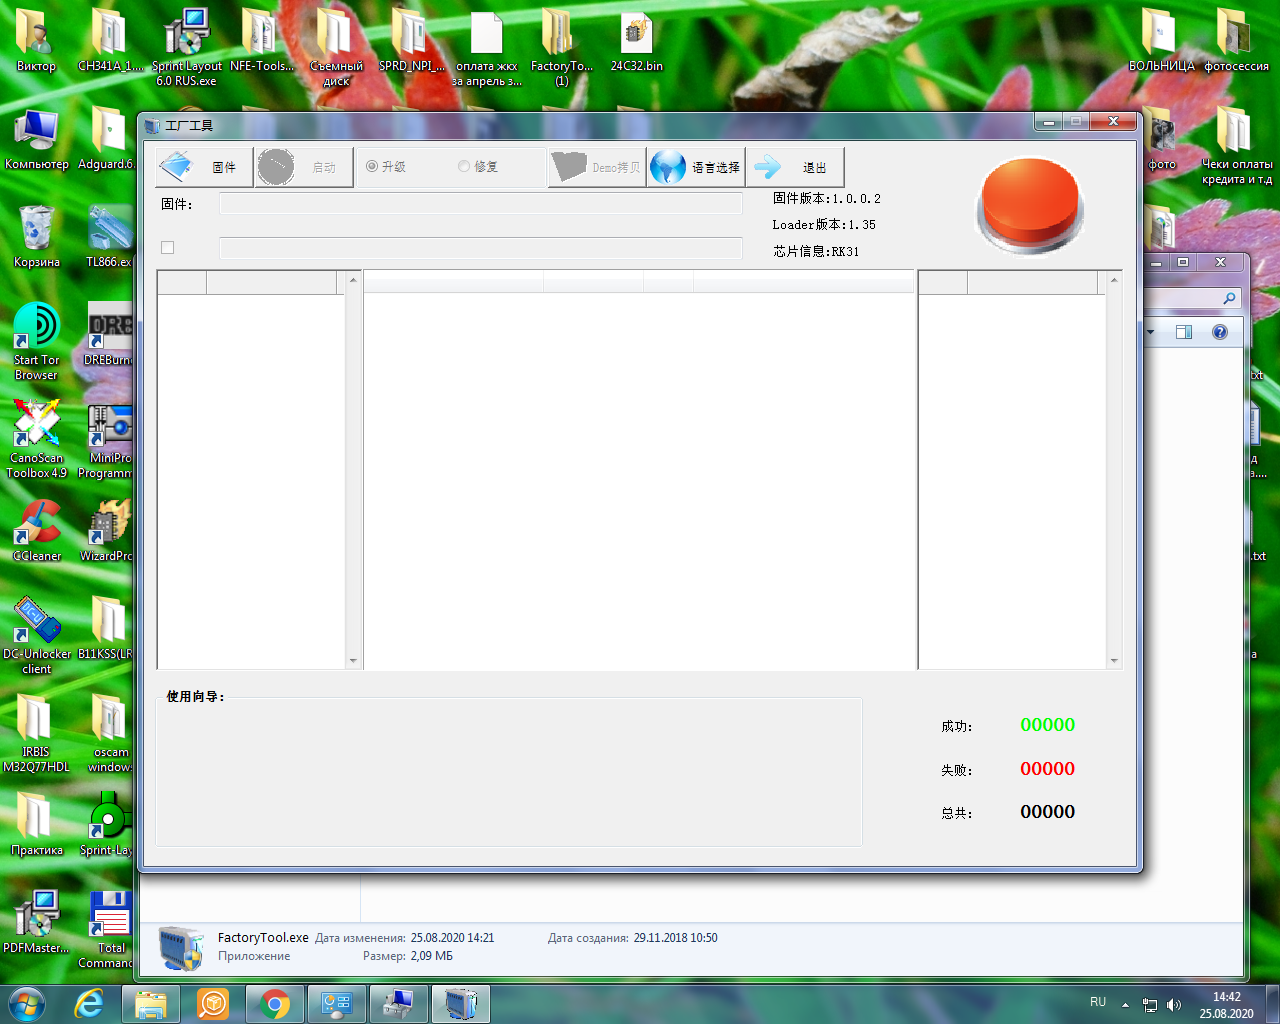Open the NFE-Tools desktop folder
Image resolution: width=1280 pixels, height=1024 pixels.
click(262, 42)
